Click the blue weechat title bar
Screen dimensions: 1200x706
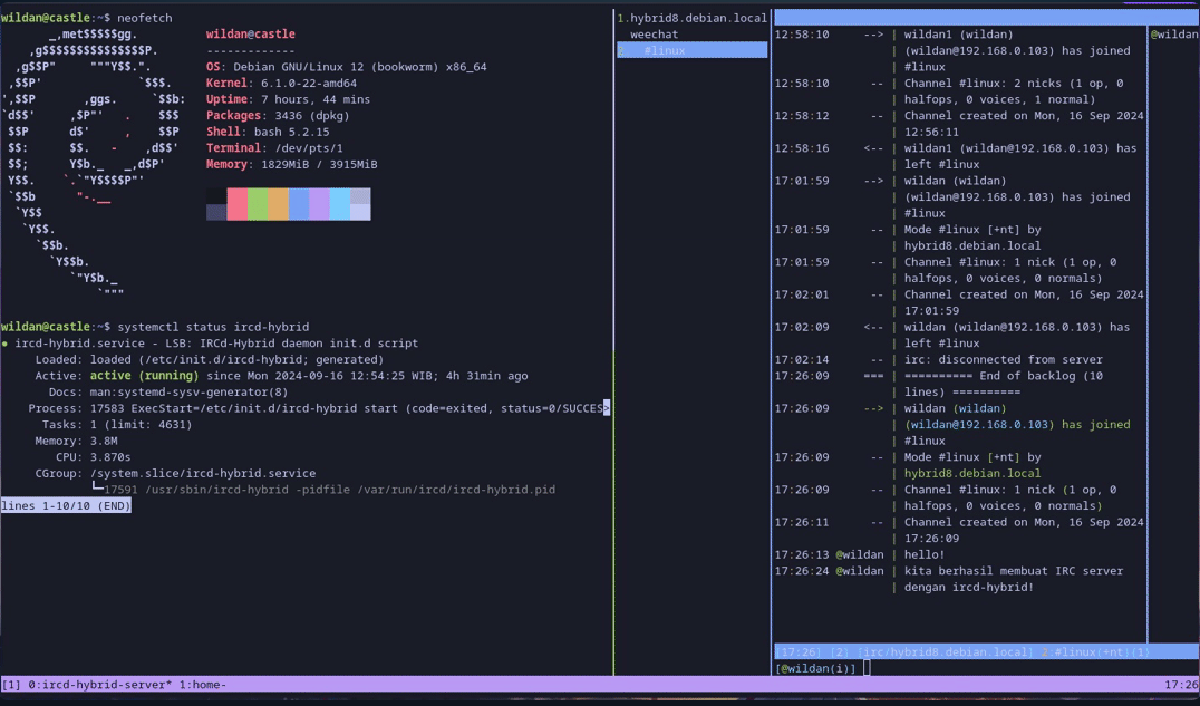click(986, 17)
